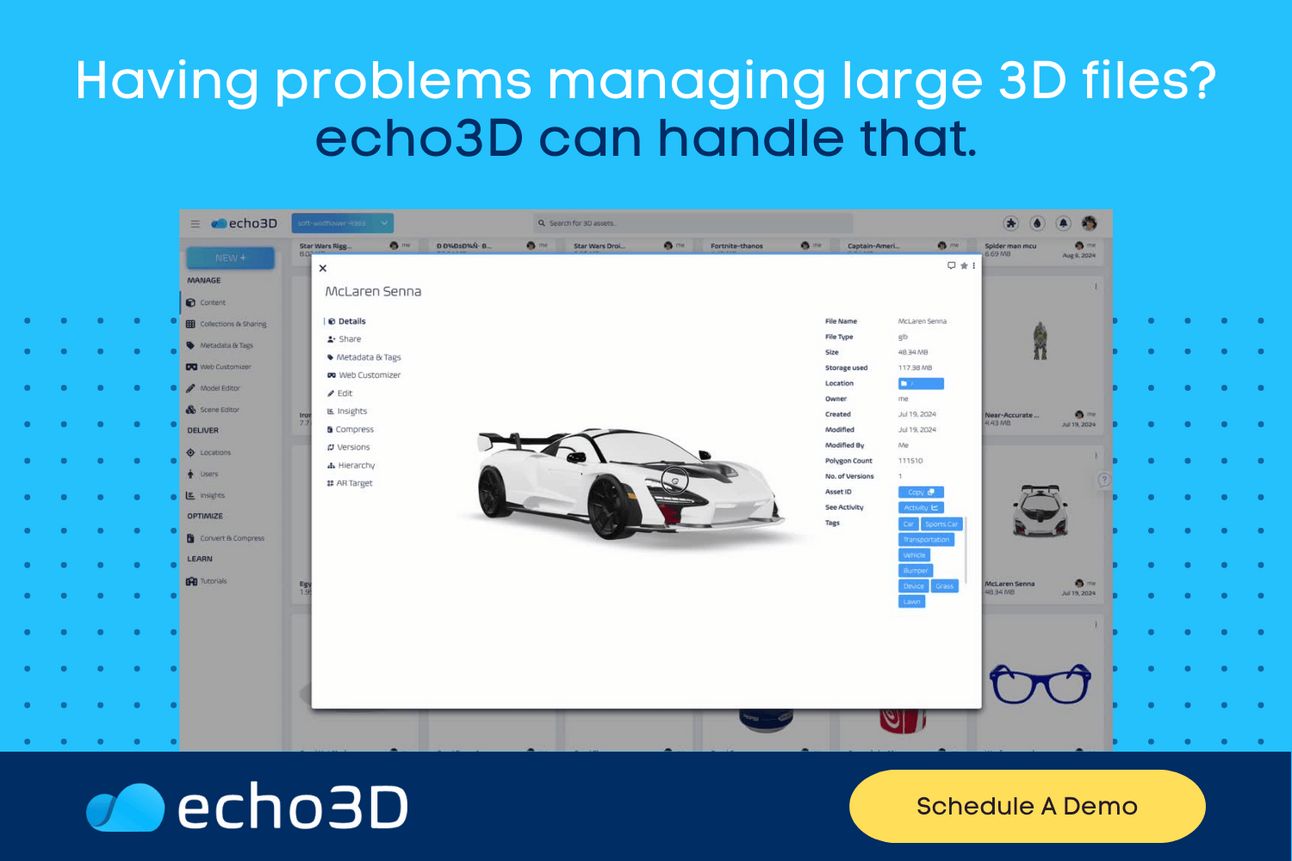1292x861 pixels.
Task: Open the Near-Accurate figure thumbnail
Action: pos(1040,339)
